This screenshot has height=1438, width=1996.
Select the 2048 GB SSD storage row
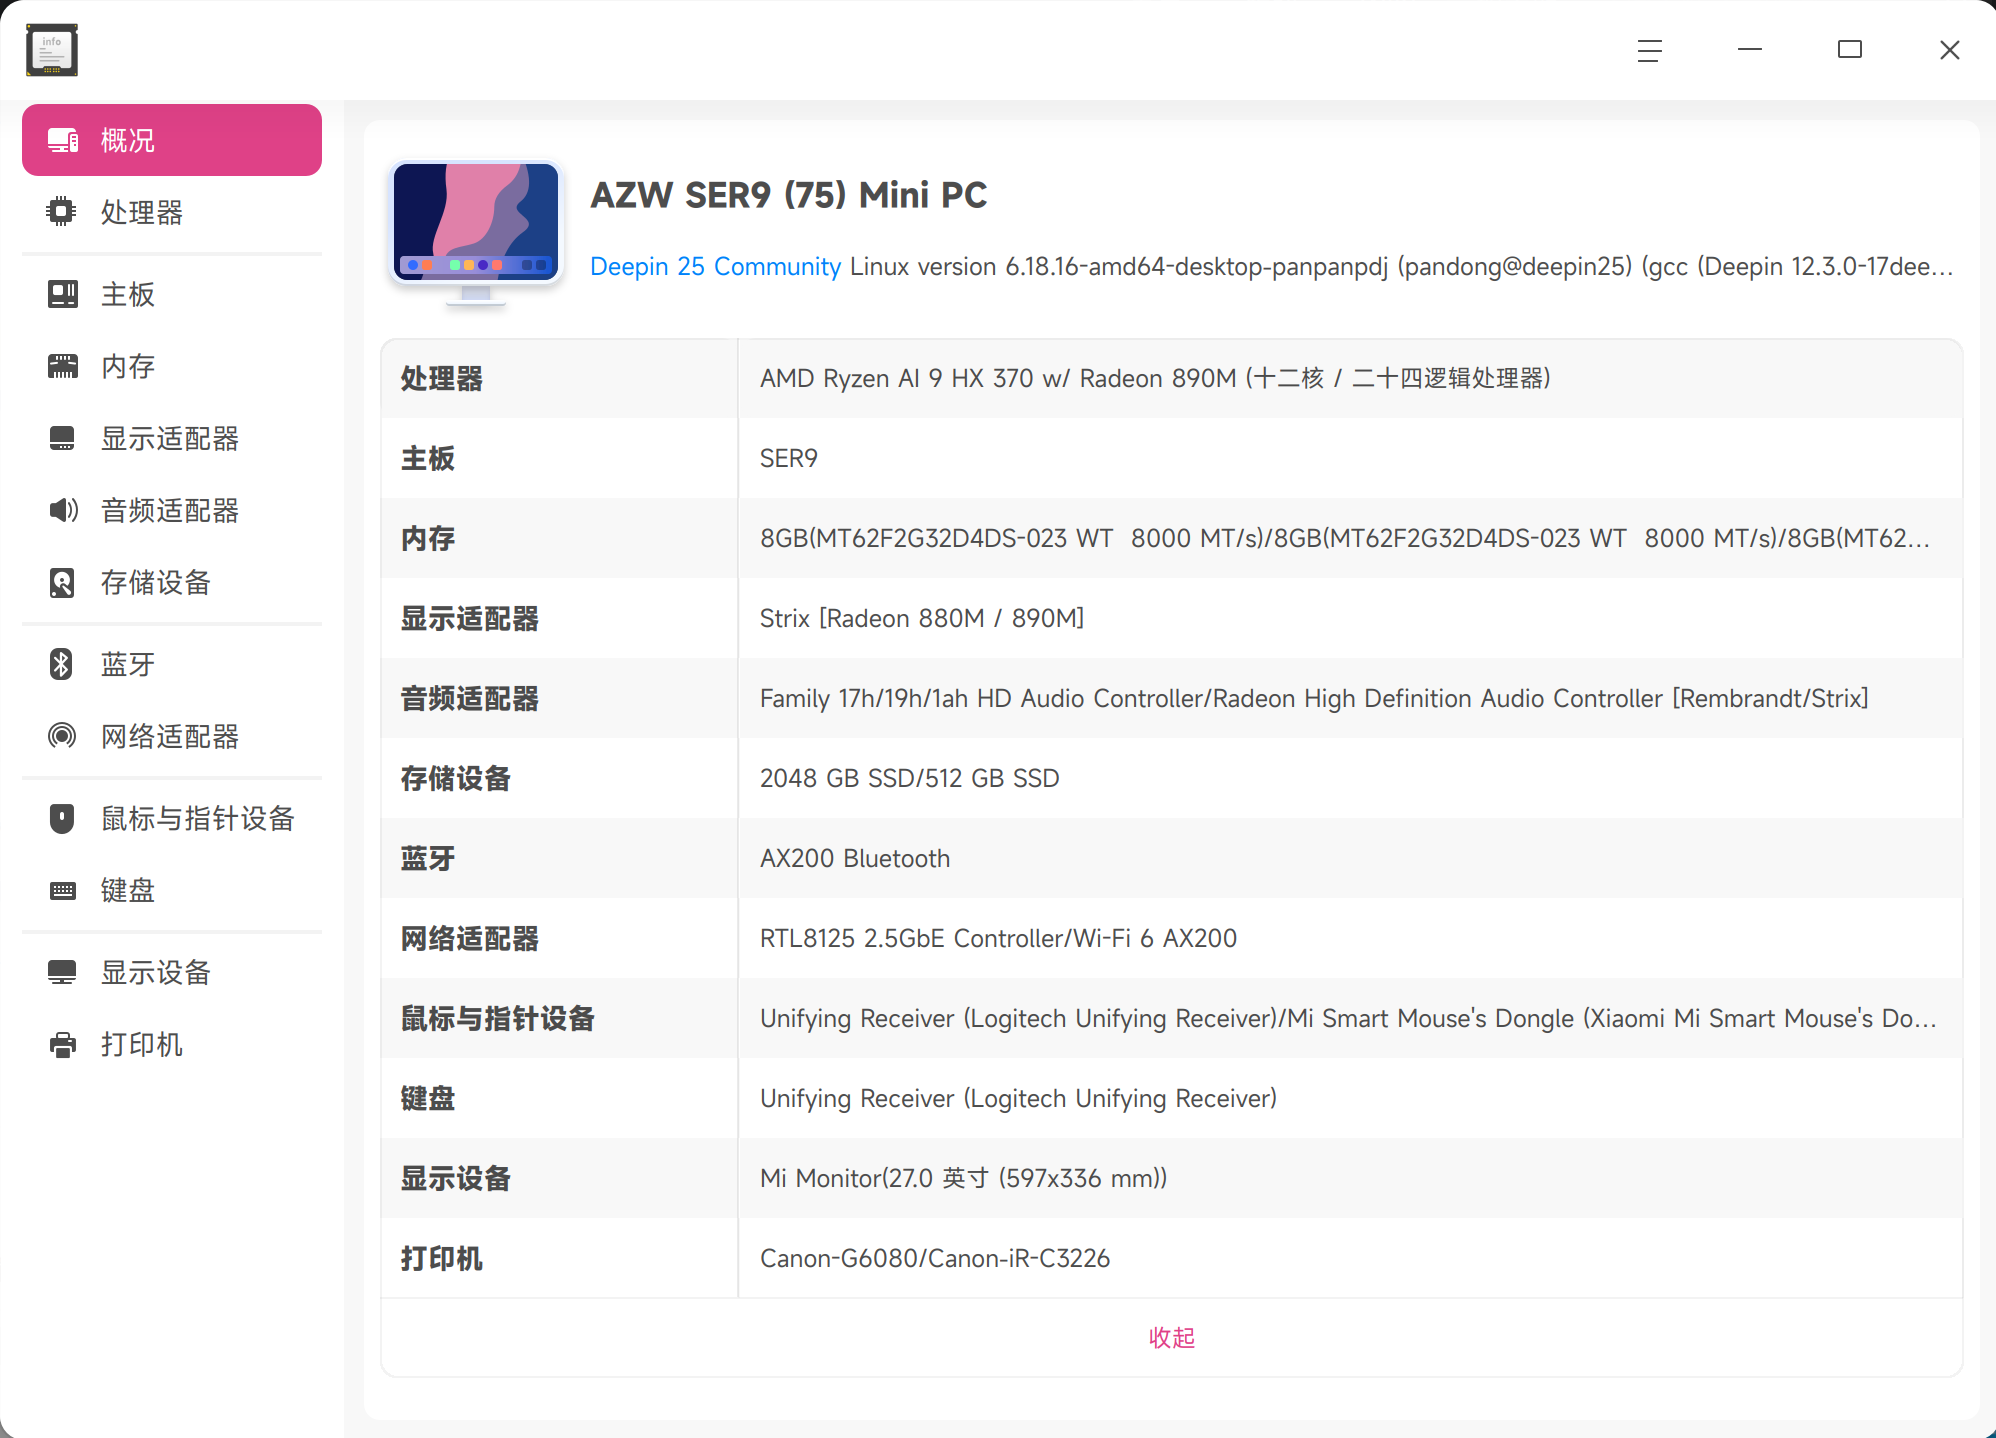click(909, 778)
